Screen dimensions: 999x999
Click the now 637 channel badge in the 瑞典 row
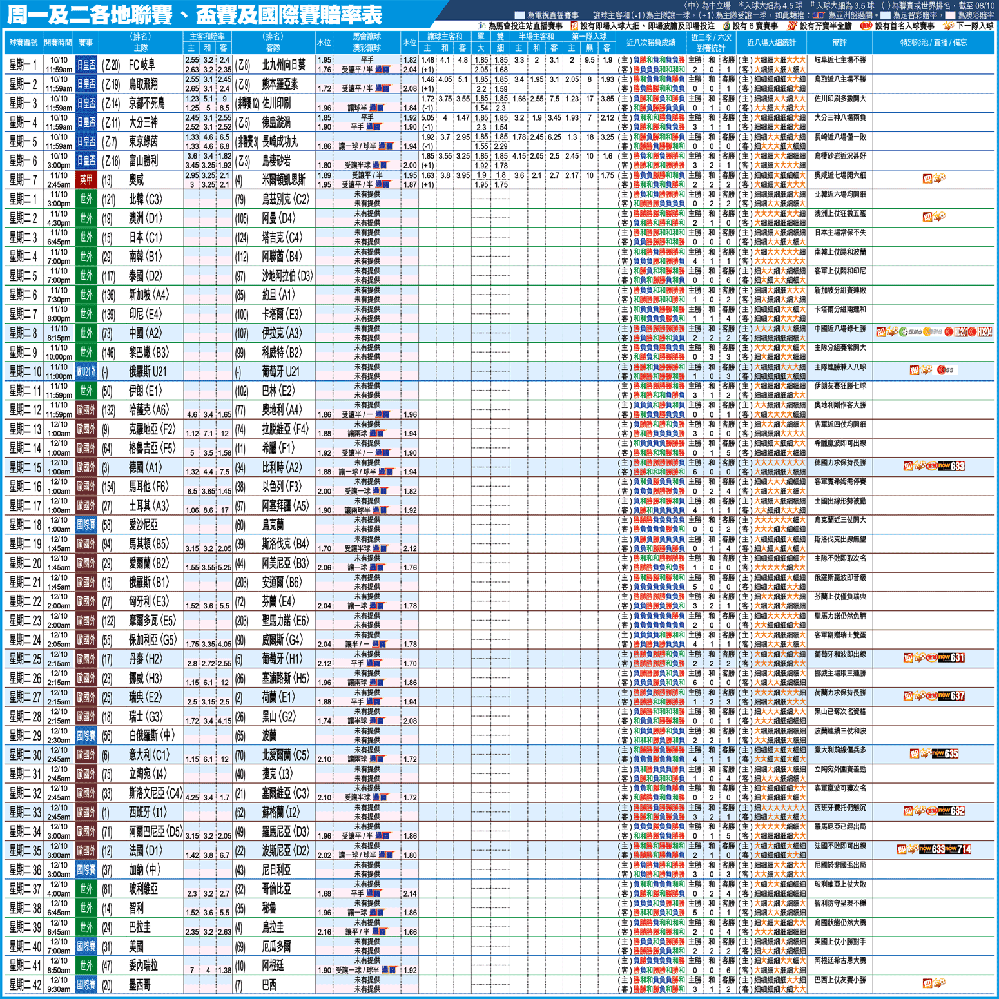click(x=950, y=696)
